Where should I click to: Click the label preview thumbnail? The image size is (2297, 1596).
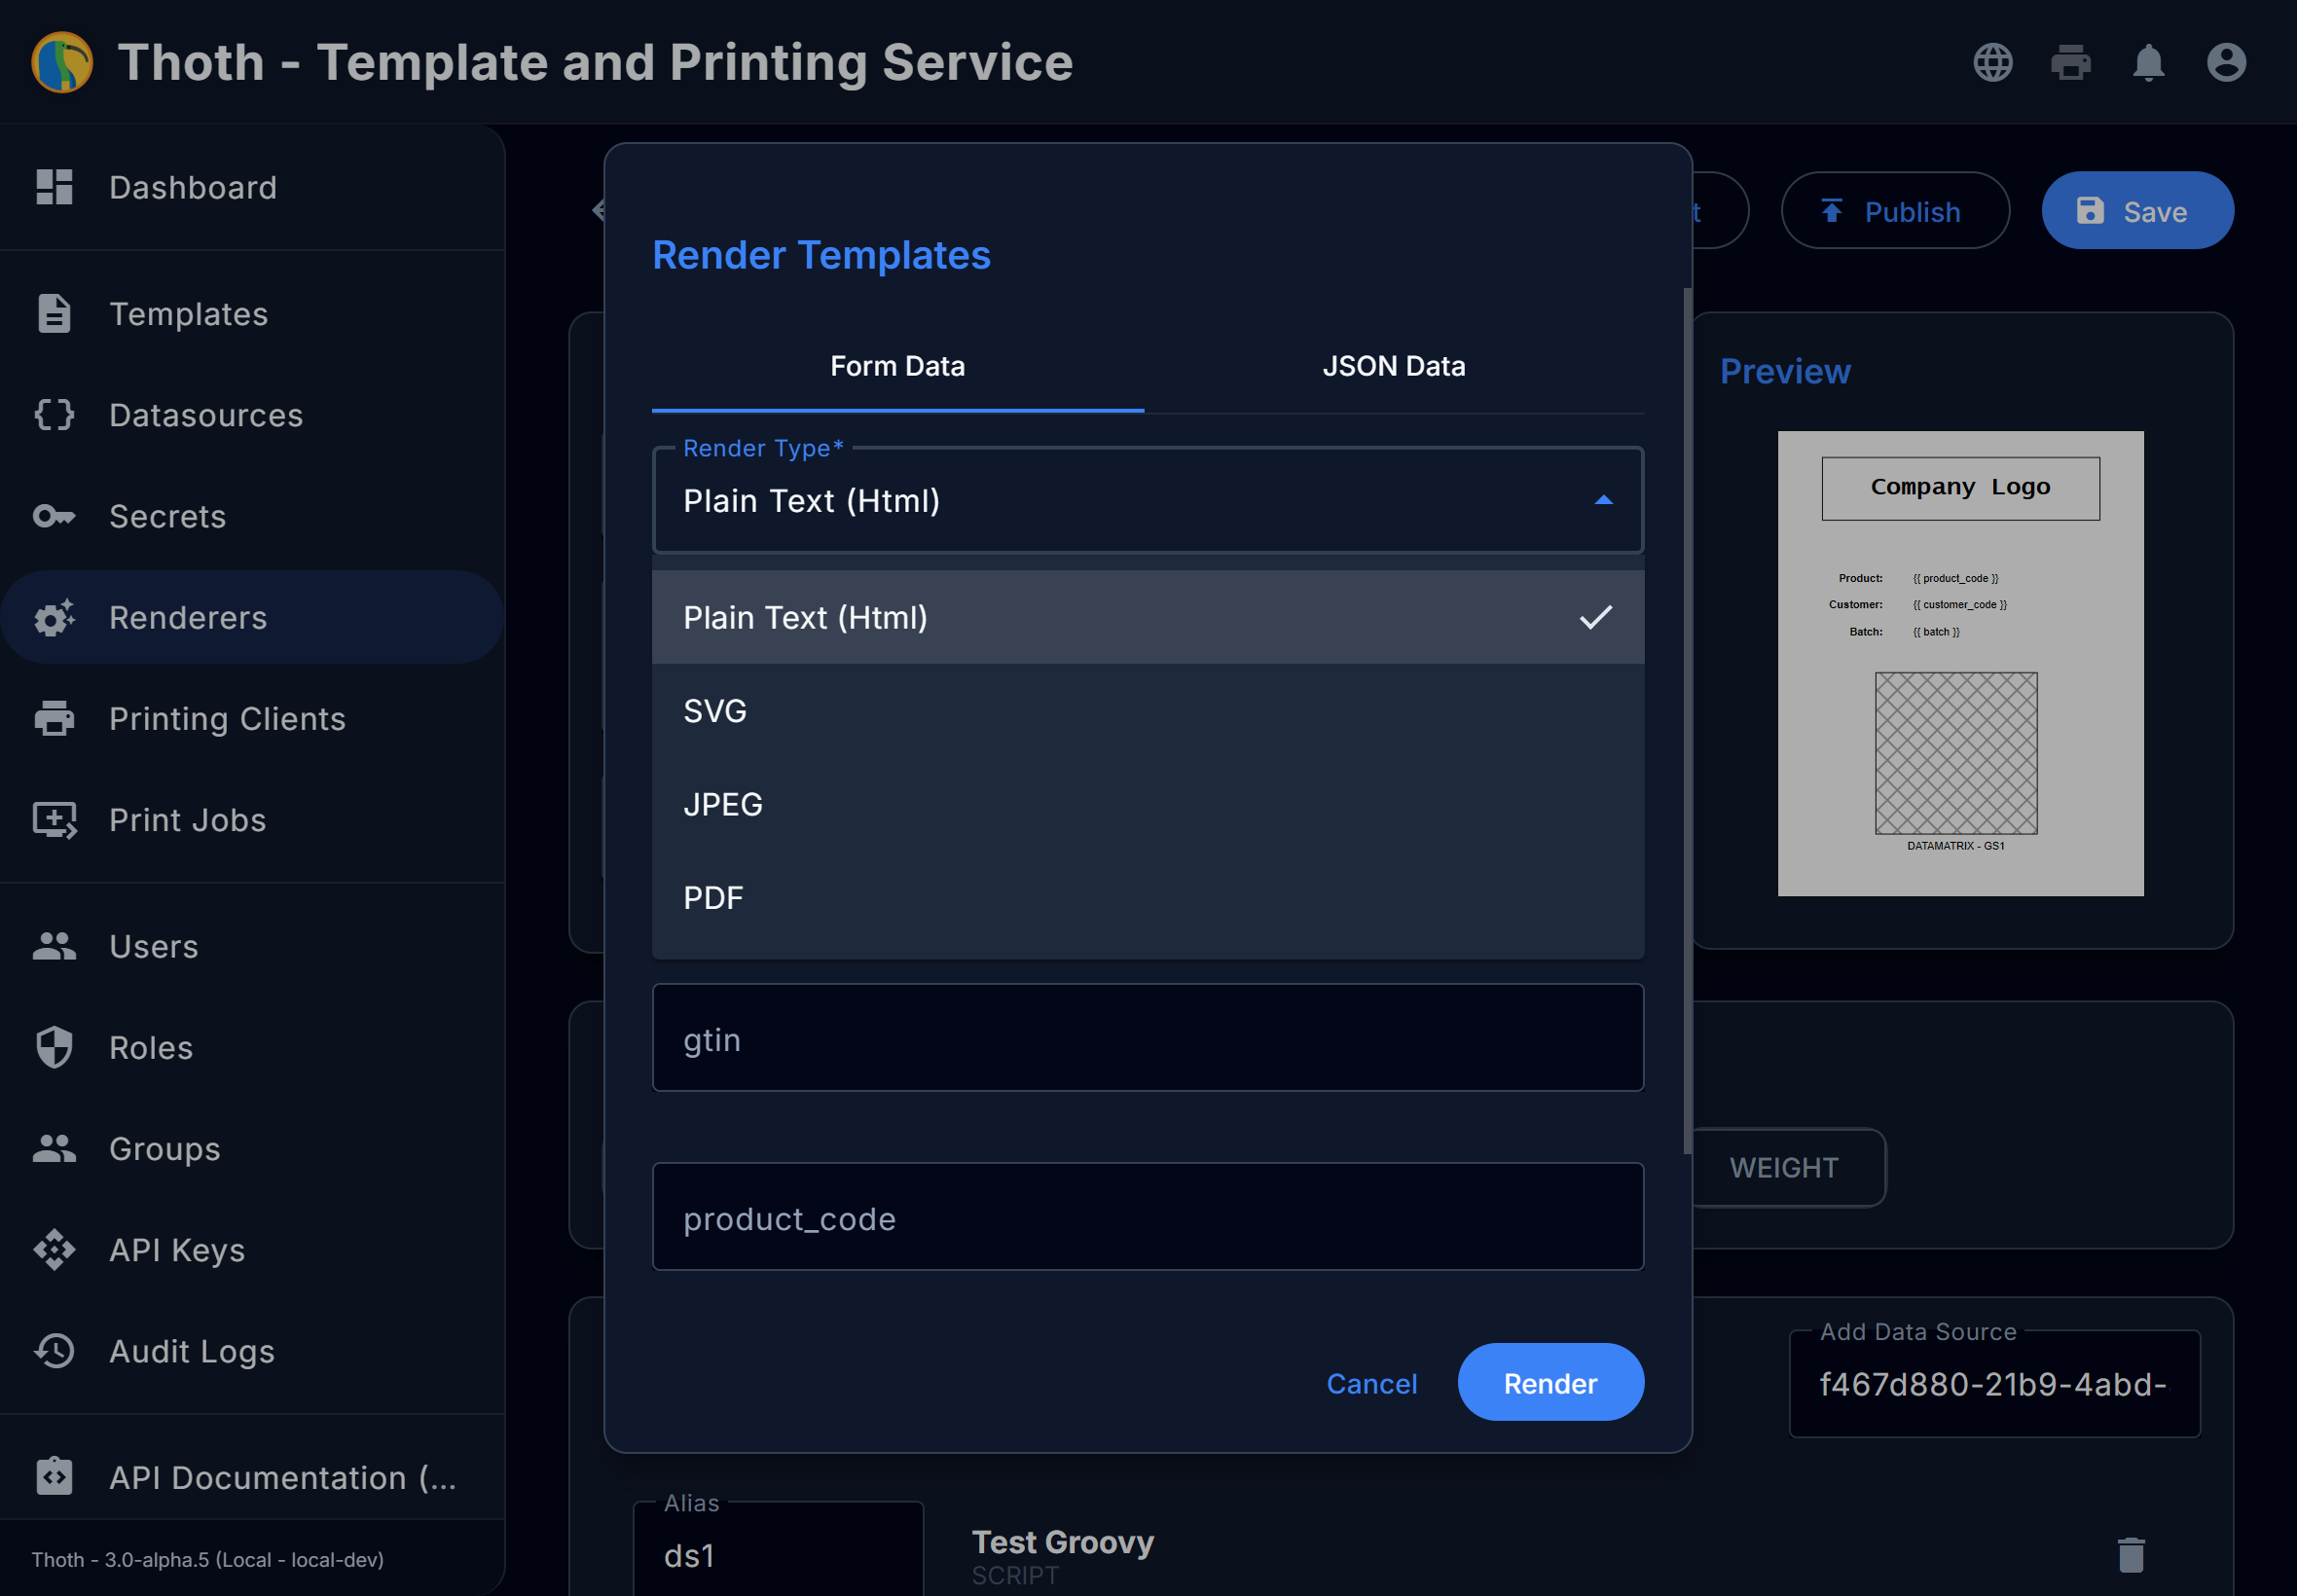(x=1960, y=663)
